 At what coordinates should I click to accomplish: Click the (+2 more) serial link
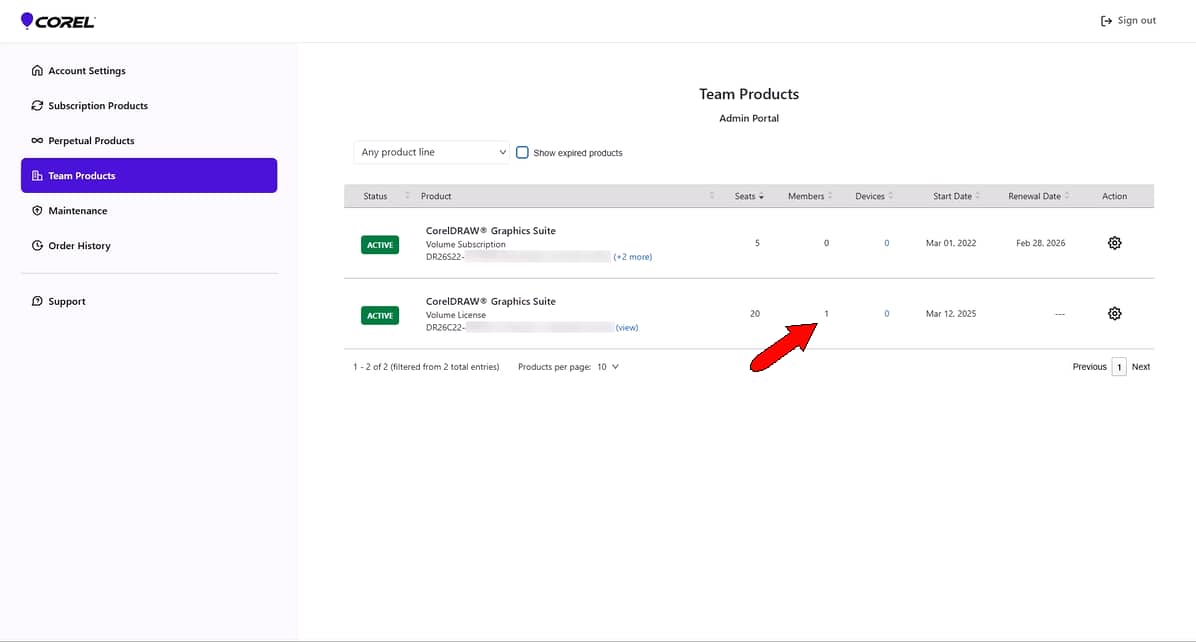coord(632,257)
